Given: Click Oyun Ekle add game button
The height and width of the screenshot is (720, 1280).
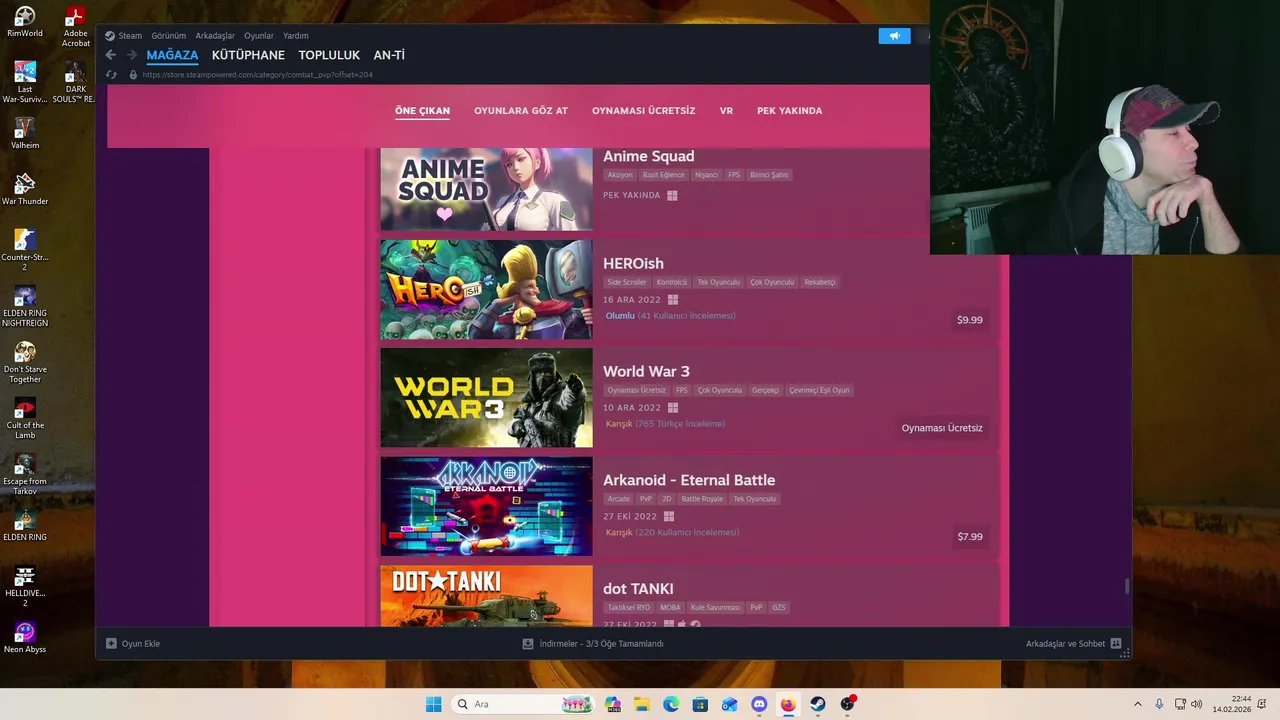Looking at the screenshot, I should 133,644.
